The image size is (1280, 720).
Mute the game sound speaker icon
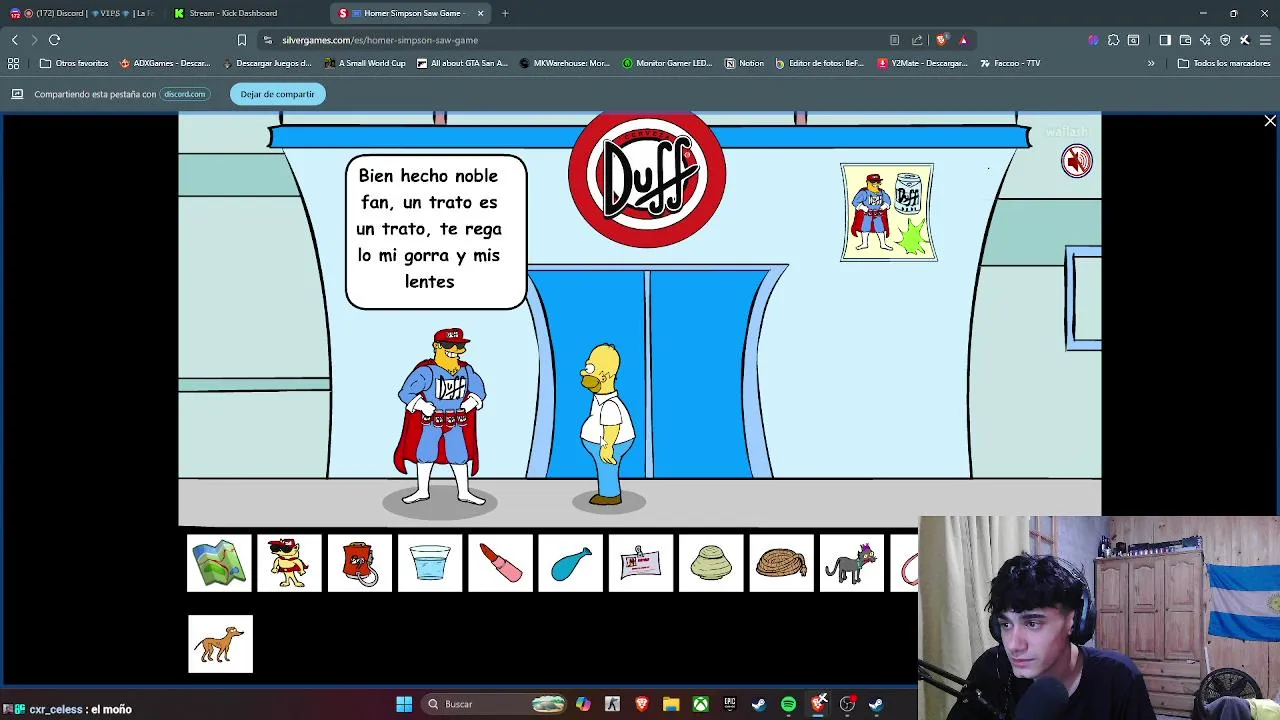coord(1077,161)
